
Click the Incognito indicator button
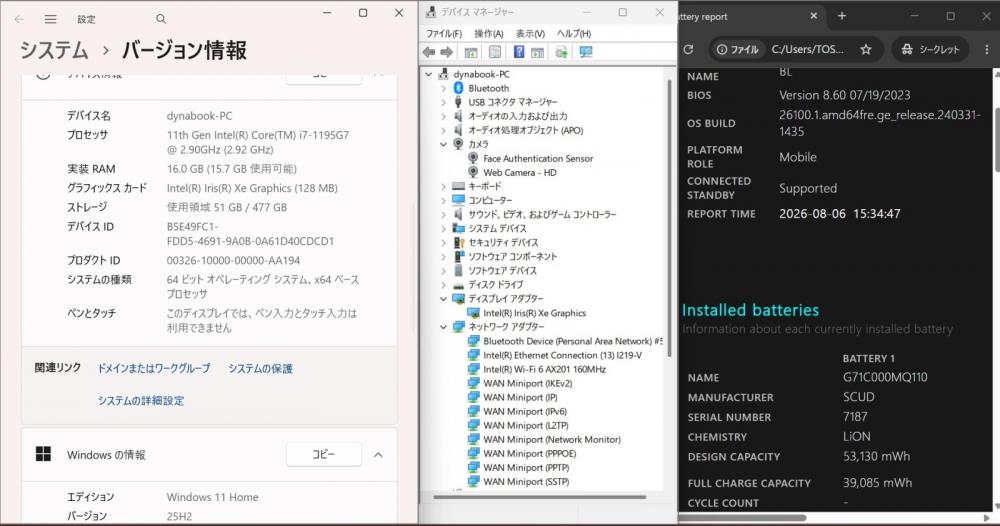930,49
